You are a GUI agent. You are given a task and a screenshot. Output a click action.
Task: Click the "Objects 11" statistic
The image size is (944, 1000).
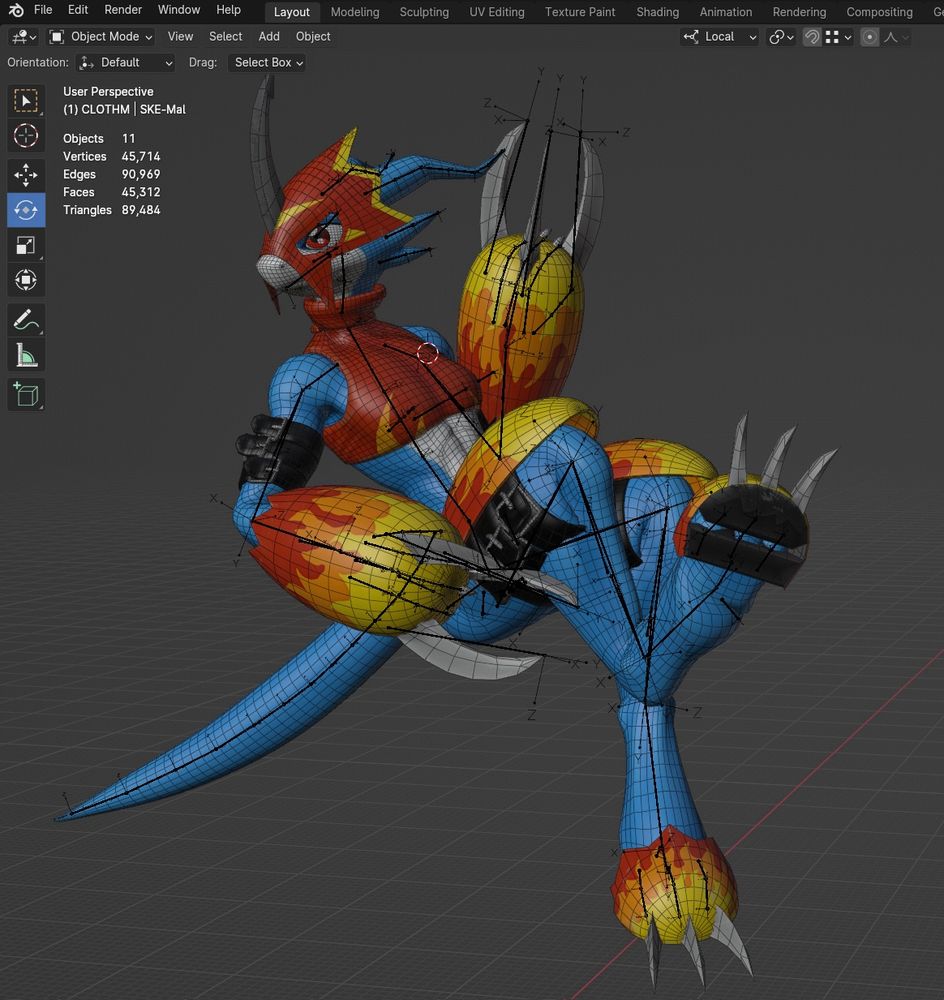tap(99, 138)
